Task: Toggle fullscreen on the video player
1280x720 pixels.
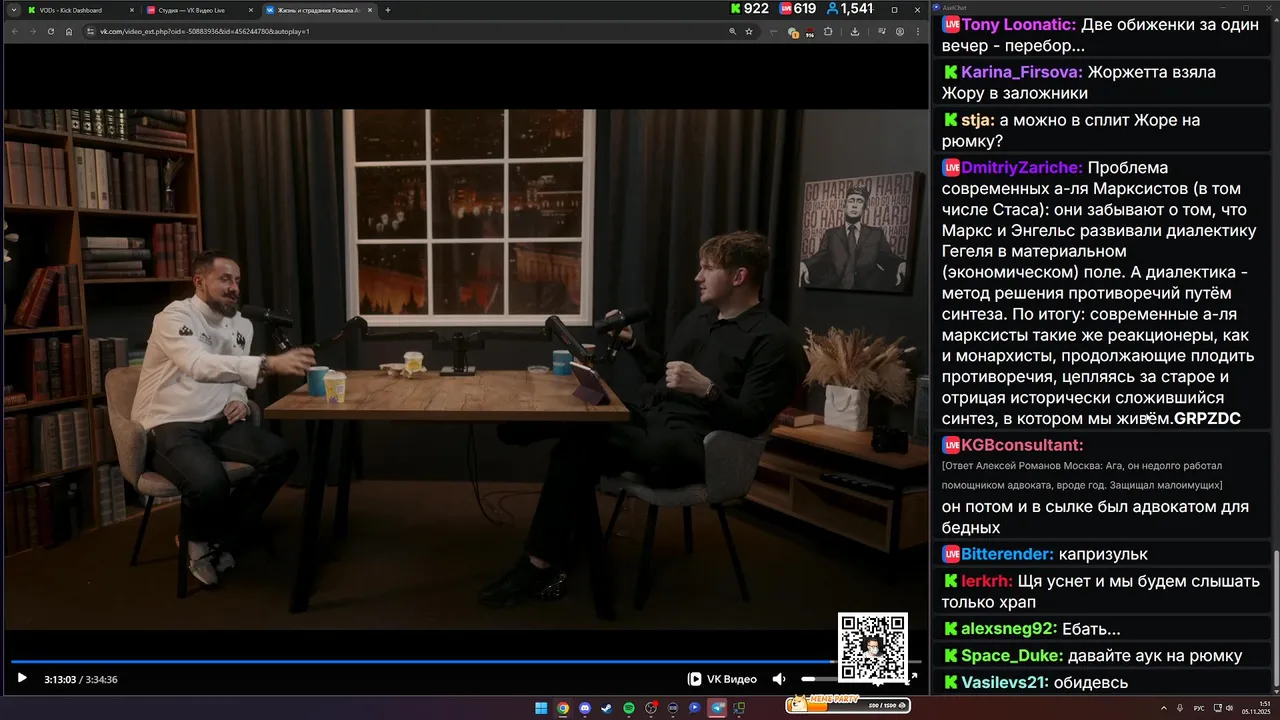Action: point(912,678)
